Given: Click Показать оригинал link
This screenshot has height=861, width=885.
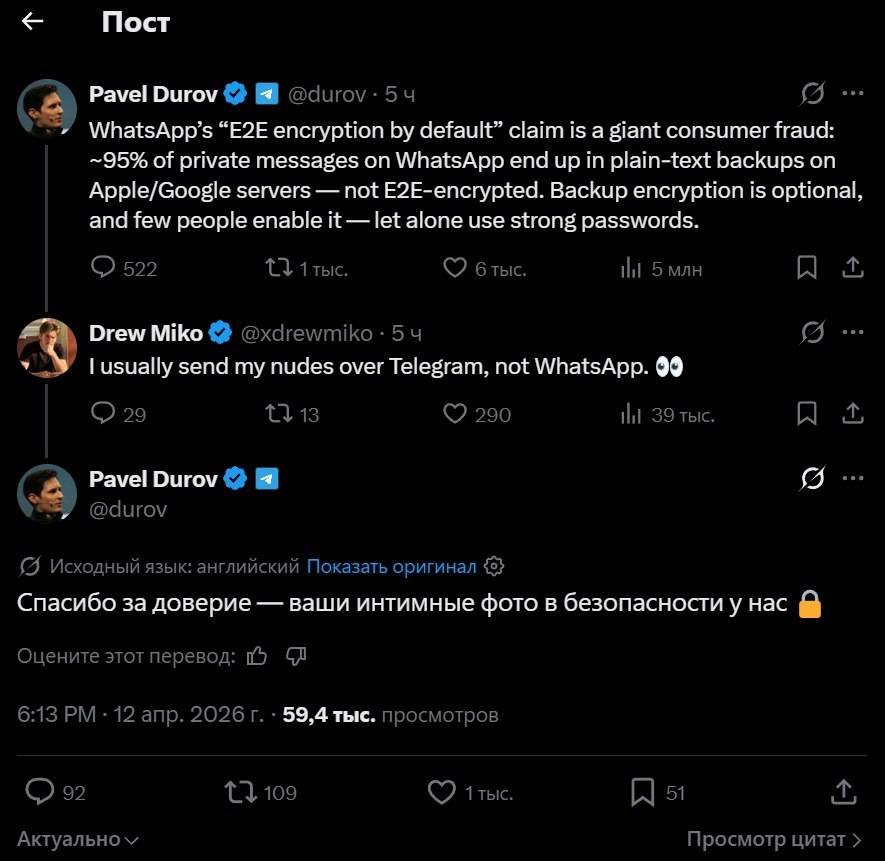Looking at the screenshot, I should (391, 567).
